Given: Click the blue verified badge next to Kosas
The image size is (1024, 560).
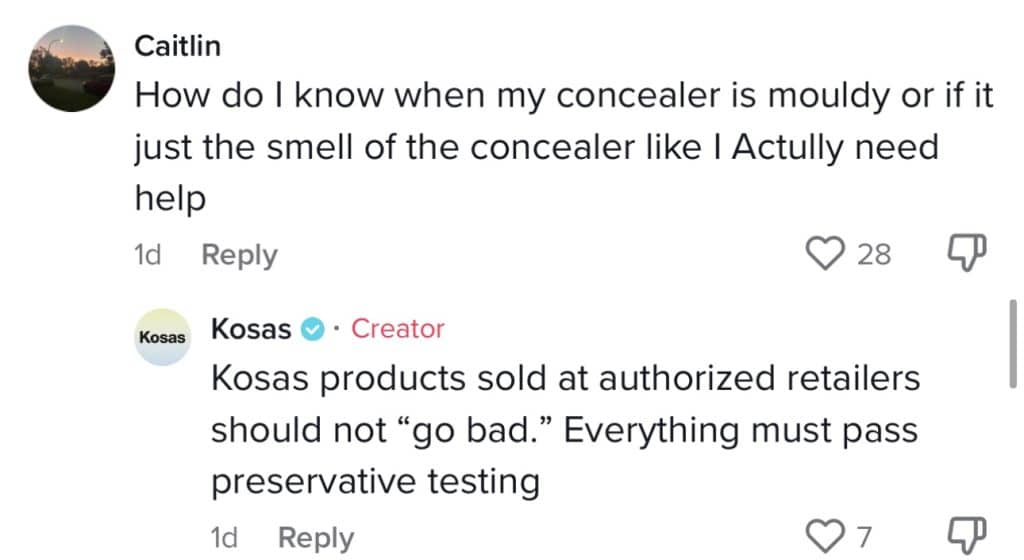Looking at the screenshot, I should 312,329.
